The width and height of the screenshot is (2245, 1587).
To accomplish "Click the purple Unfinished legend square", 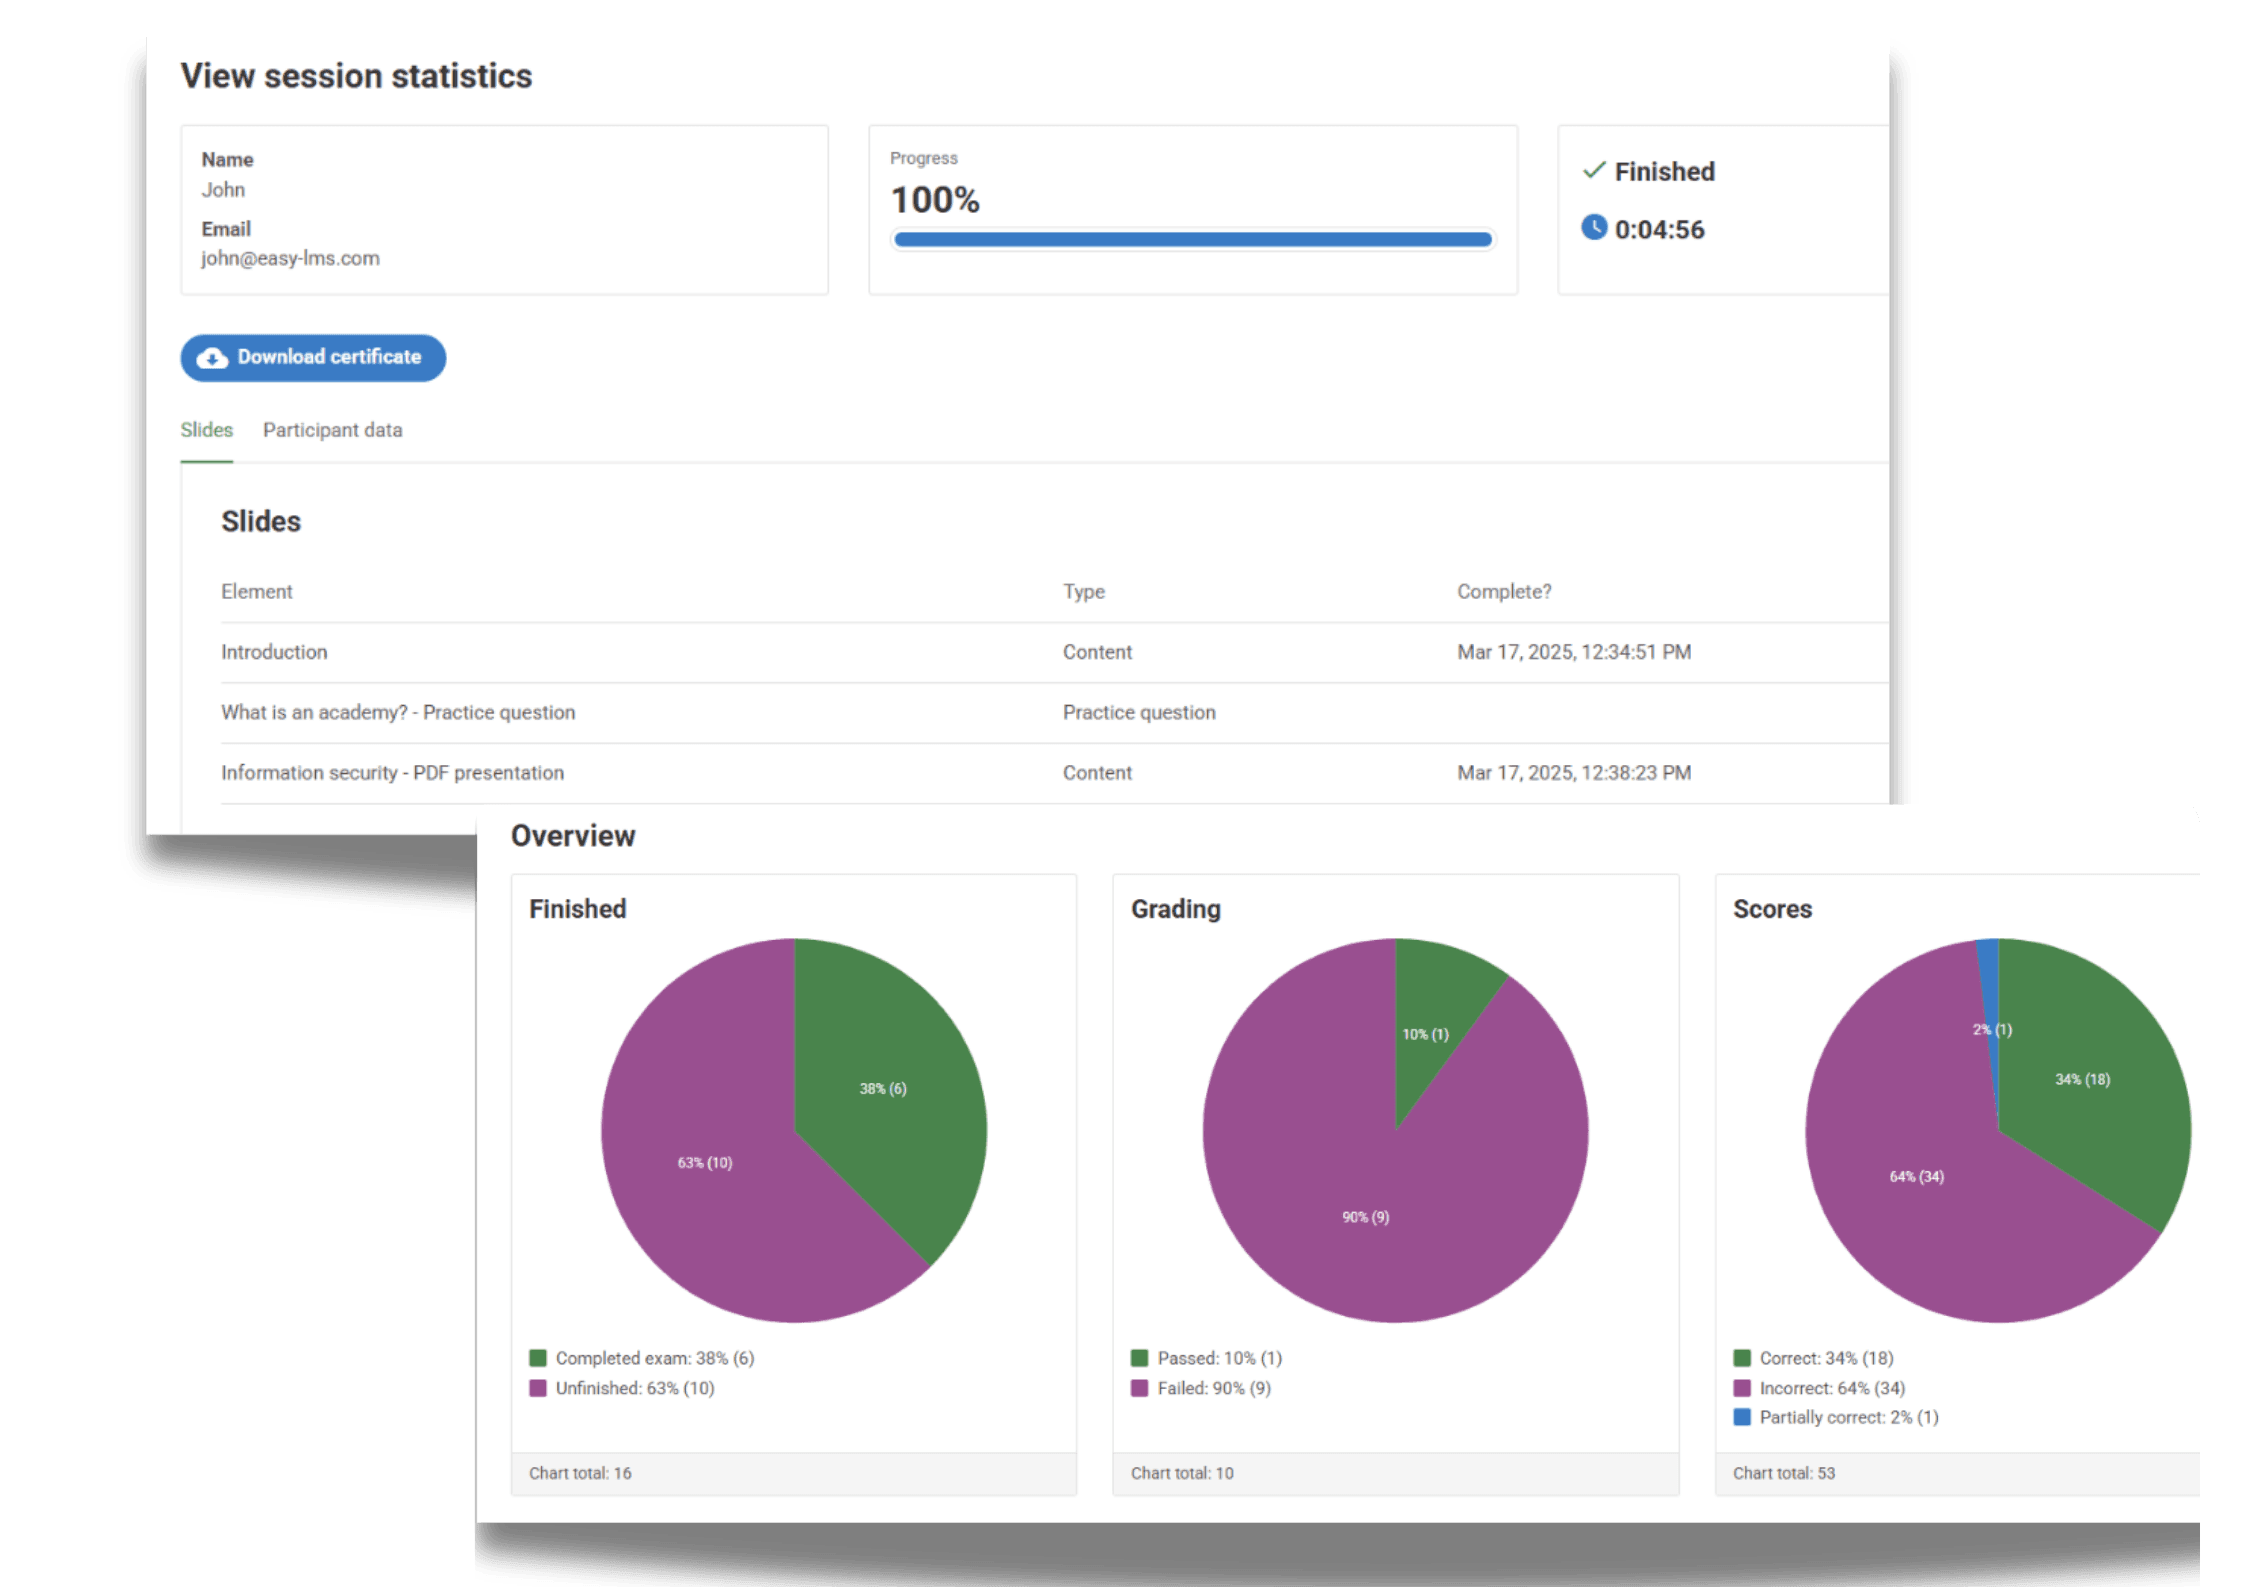I will (538, 1388).
